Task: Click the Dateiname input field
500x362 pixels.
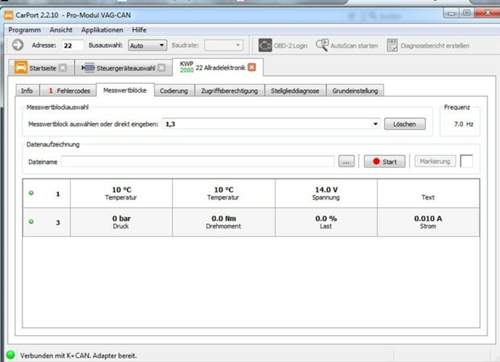Action: (x=198, y=162)
